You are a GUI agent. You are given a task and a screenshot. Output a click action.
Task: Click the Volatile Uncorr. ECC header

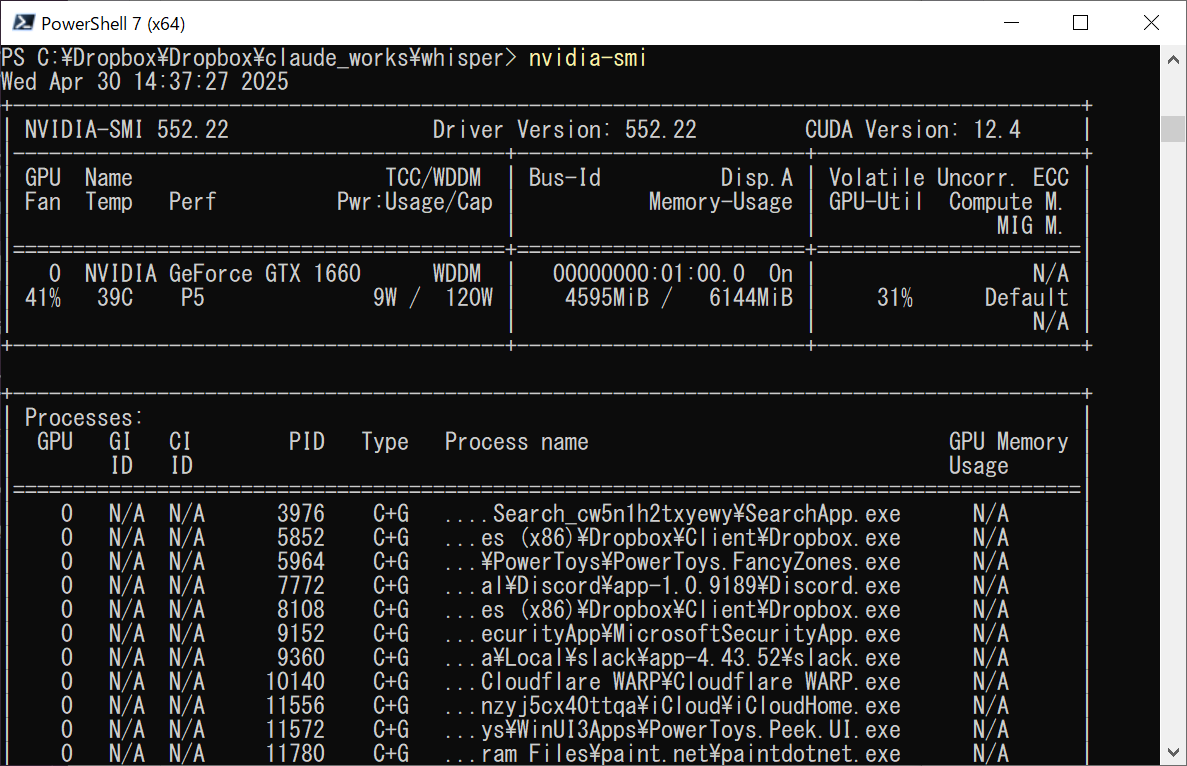click(949, 178)
